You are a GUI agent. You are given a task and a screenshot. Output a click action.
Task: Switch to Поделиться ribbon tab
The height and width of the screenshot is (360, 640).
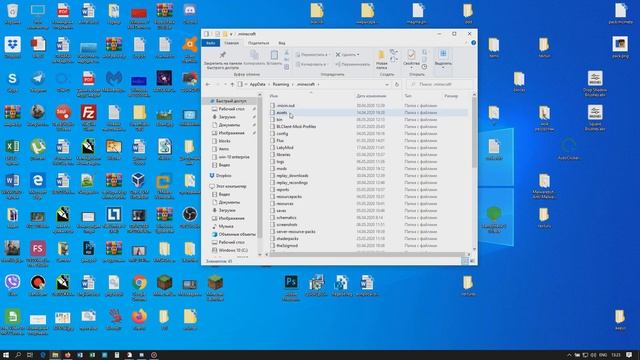[x=258, y=43]
